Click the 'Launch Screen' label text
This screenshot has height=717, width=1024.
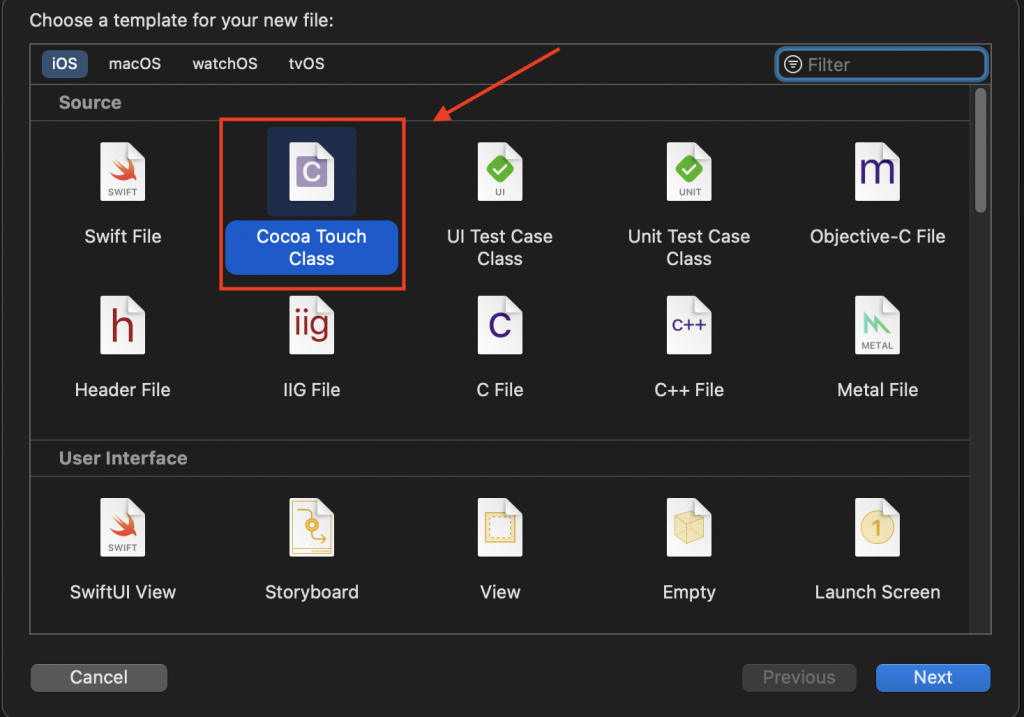877,592
